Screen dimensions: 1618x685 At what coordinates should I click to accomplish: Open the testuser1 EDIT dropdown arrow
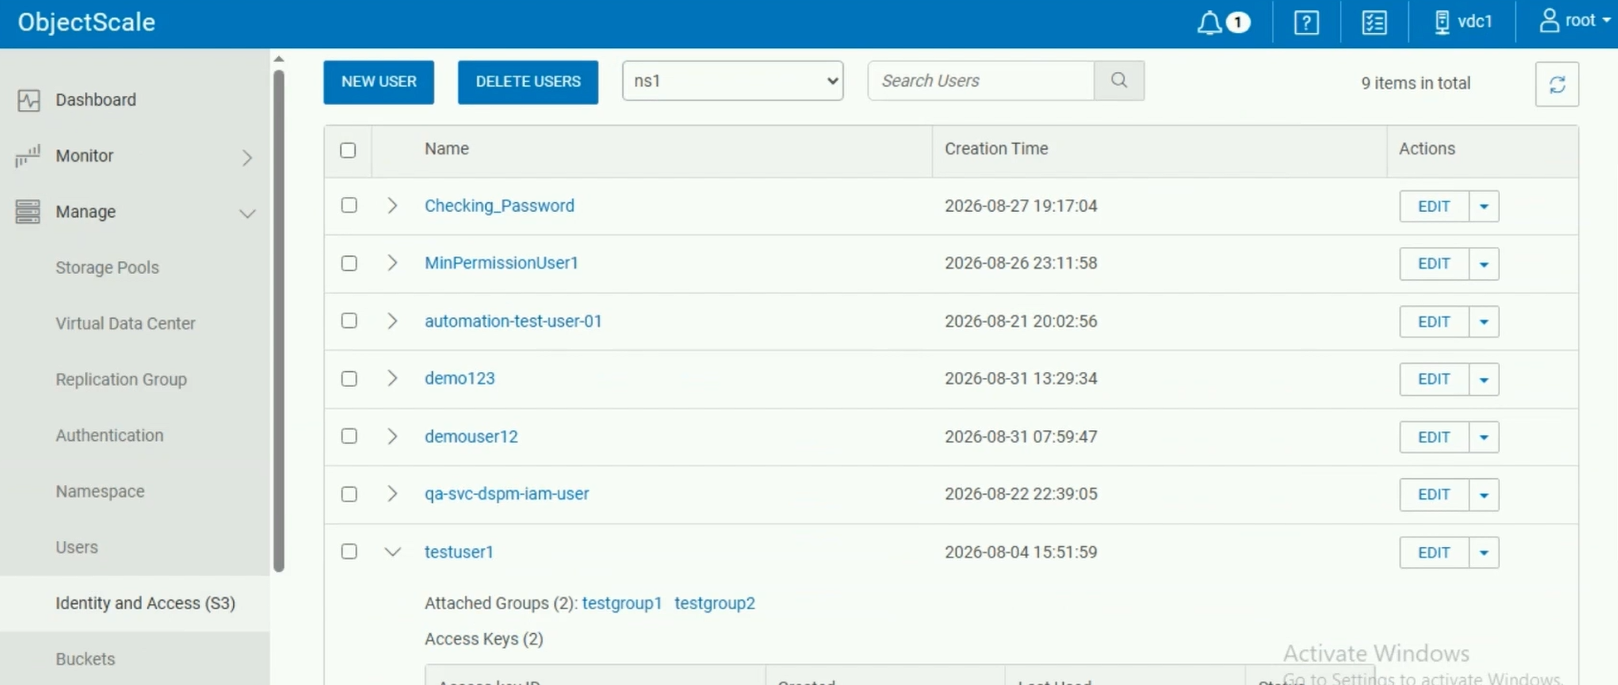pos(1484,553)
